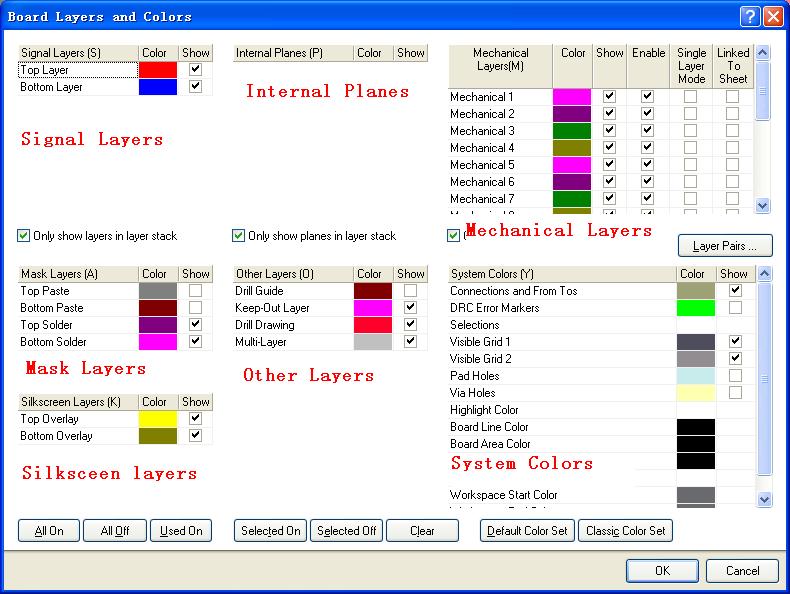Toggle Show checkbox for Bottom Layer
This screenshot has height=594, width=790.
[195, 87]
